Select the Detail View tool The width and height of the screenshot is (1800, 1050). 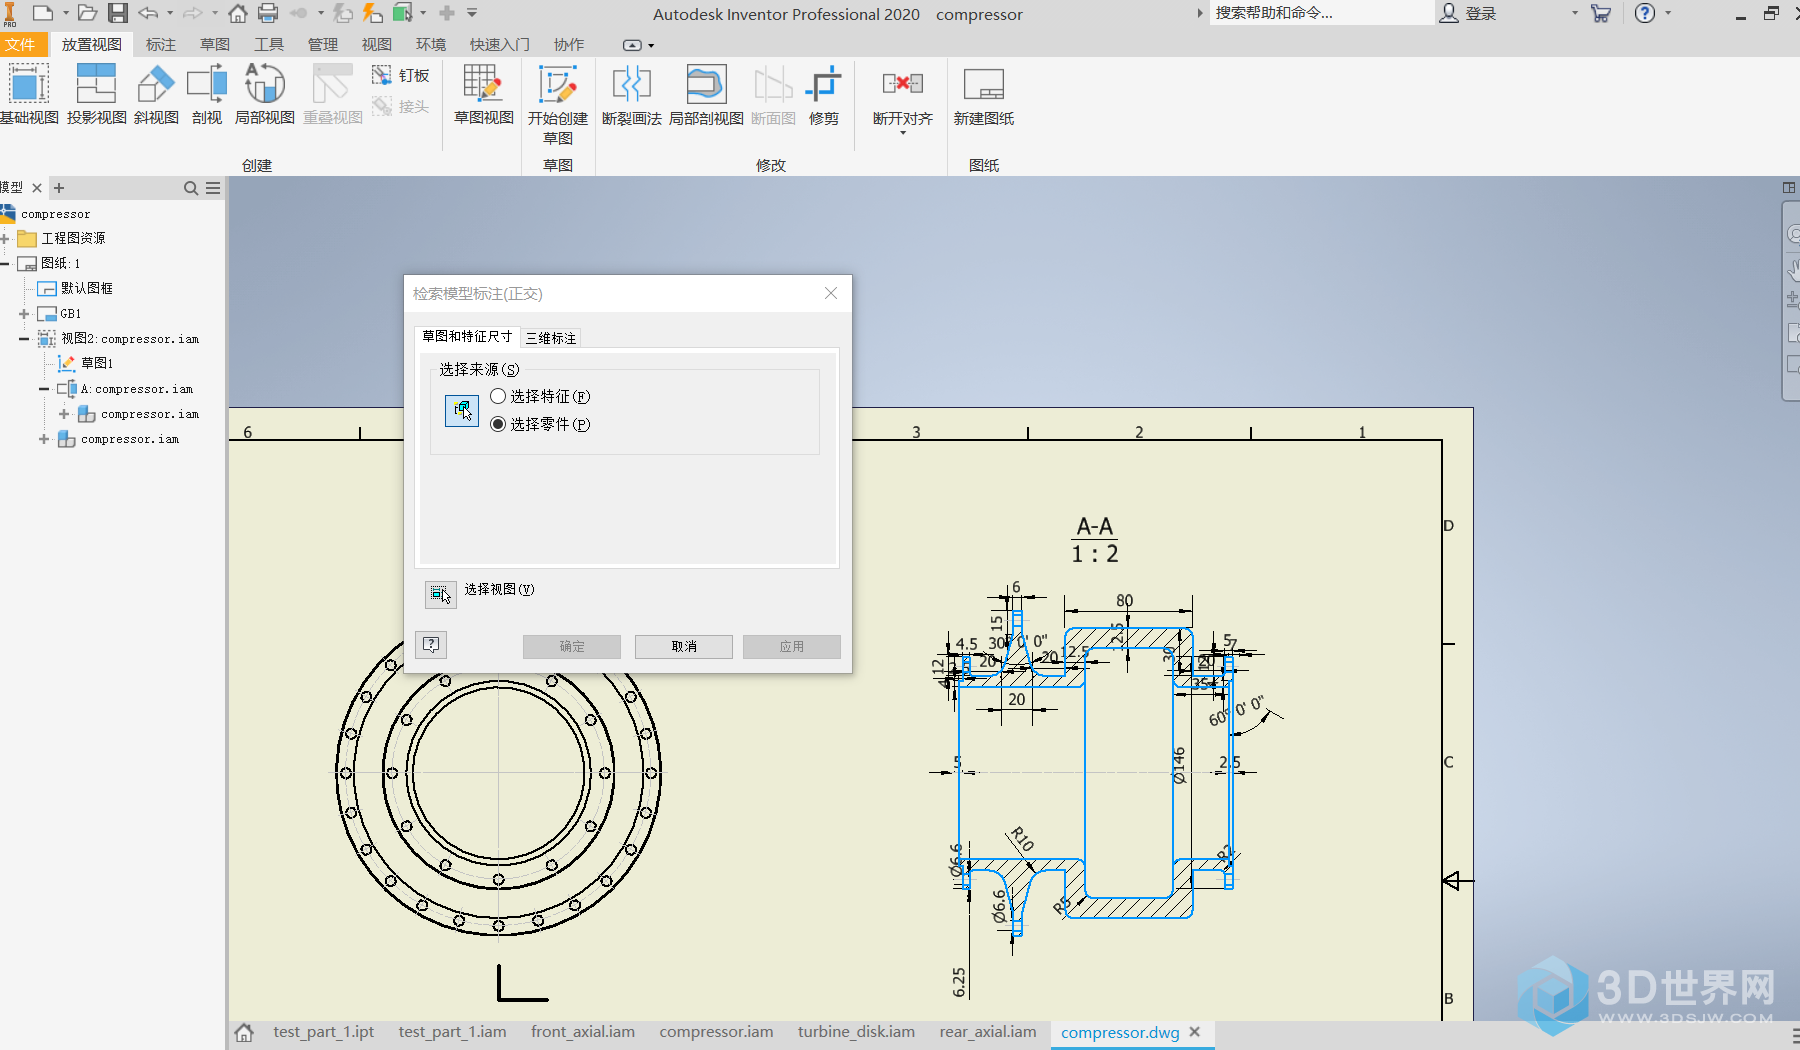[264, 95]
